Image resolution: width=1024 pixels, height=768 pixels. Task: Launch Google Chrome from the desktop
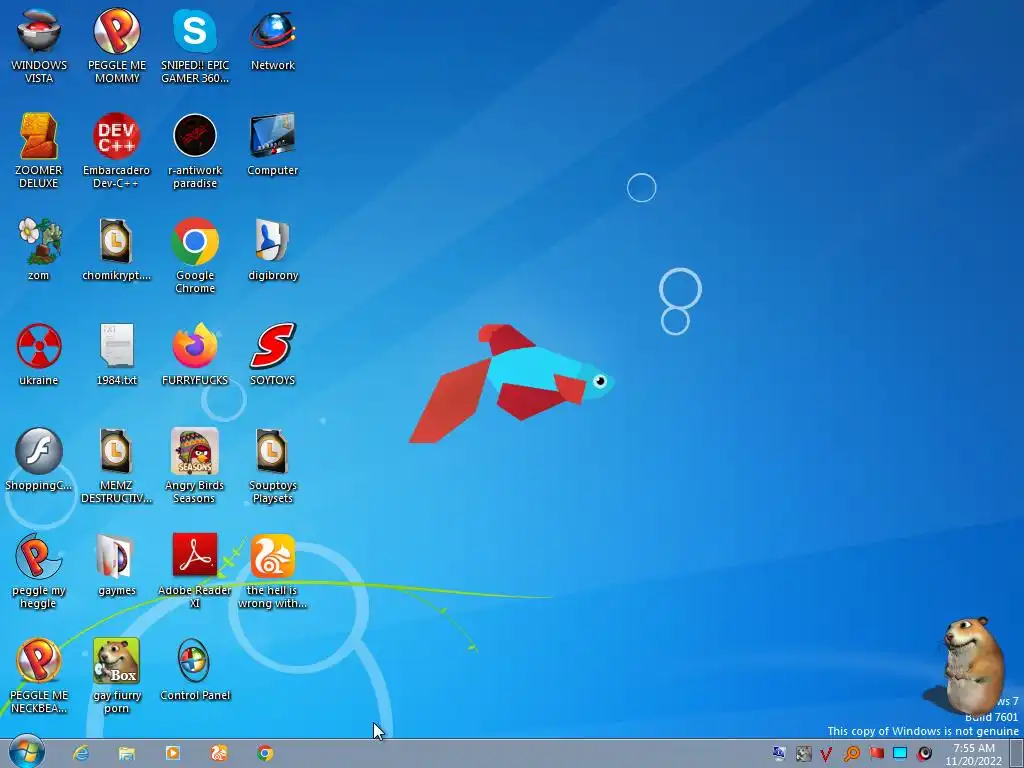coord(195,256)
